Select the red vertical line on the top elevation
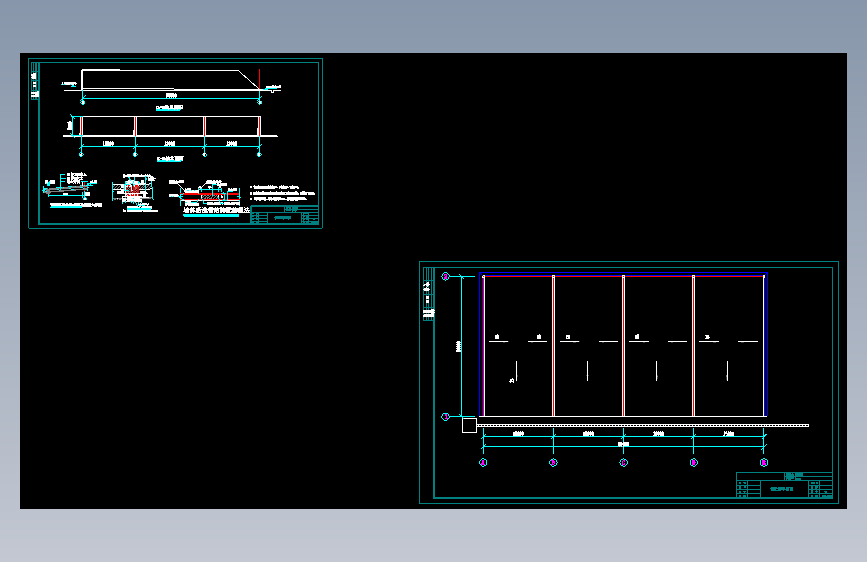 (x=259, y=79)
